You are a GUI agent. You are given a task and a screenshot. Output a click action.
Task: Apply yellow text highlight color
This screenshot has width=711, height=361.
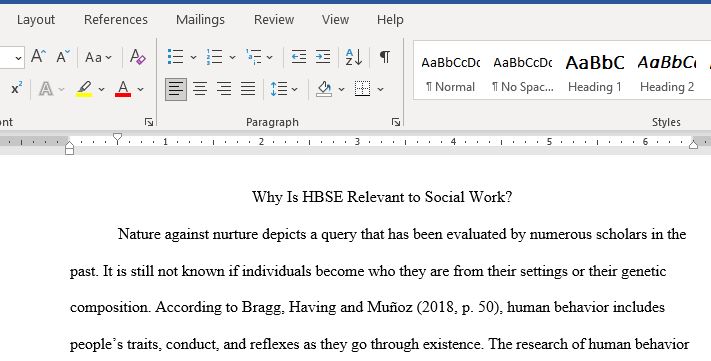coord(84,88)
